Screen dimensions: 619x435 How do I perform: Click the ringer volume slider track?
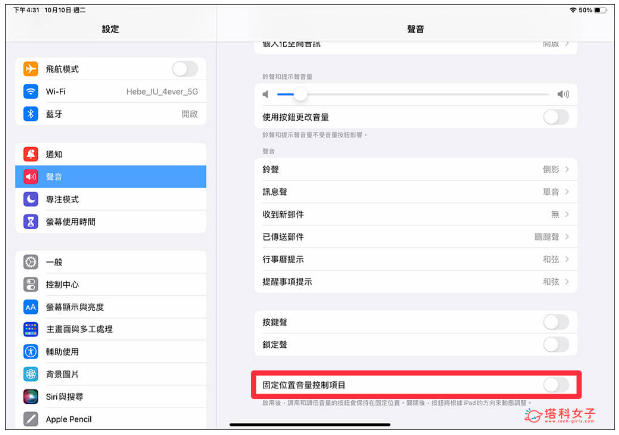coord(420,94)
